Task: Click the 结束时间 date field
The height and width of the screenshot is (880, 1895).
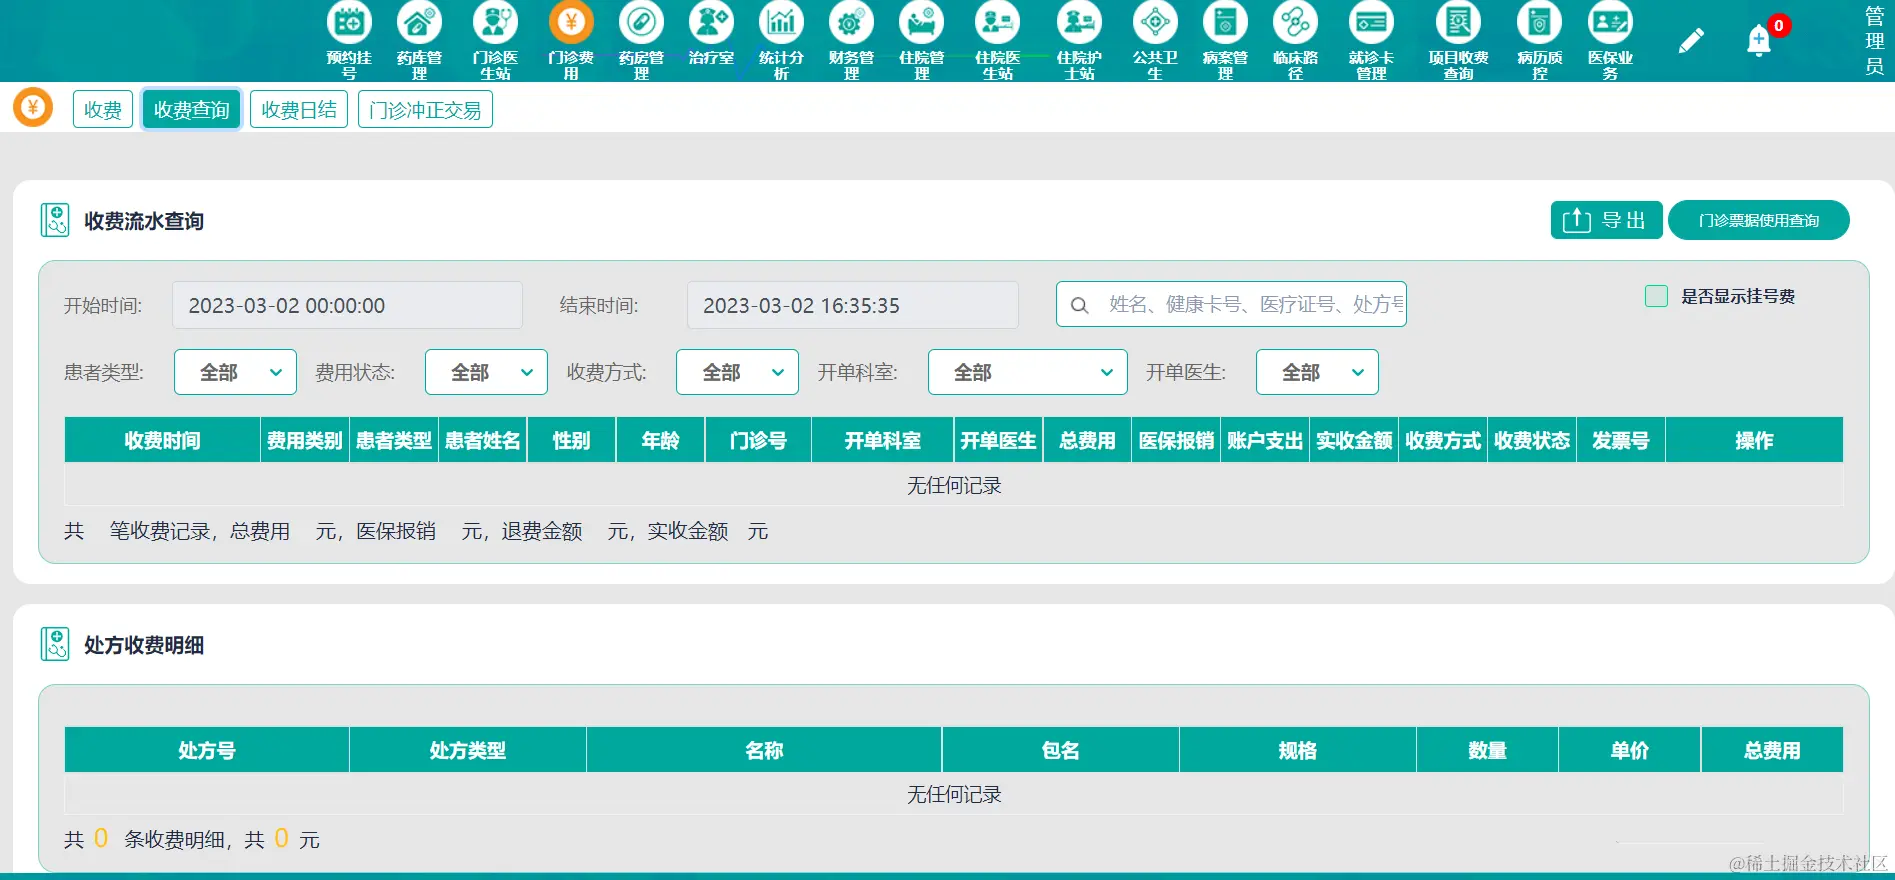Action: point(853,305)
